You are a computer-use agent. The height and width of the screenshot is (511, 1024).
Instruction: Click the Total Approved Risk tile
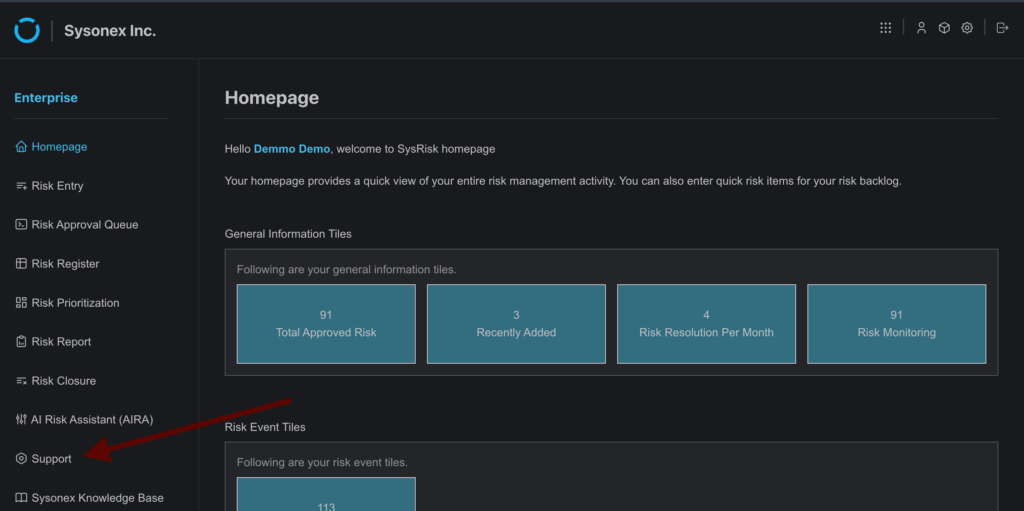(326, 324)
